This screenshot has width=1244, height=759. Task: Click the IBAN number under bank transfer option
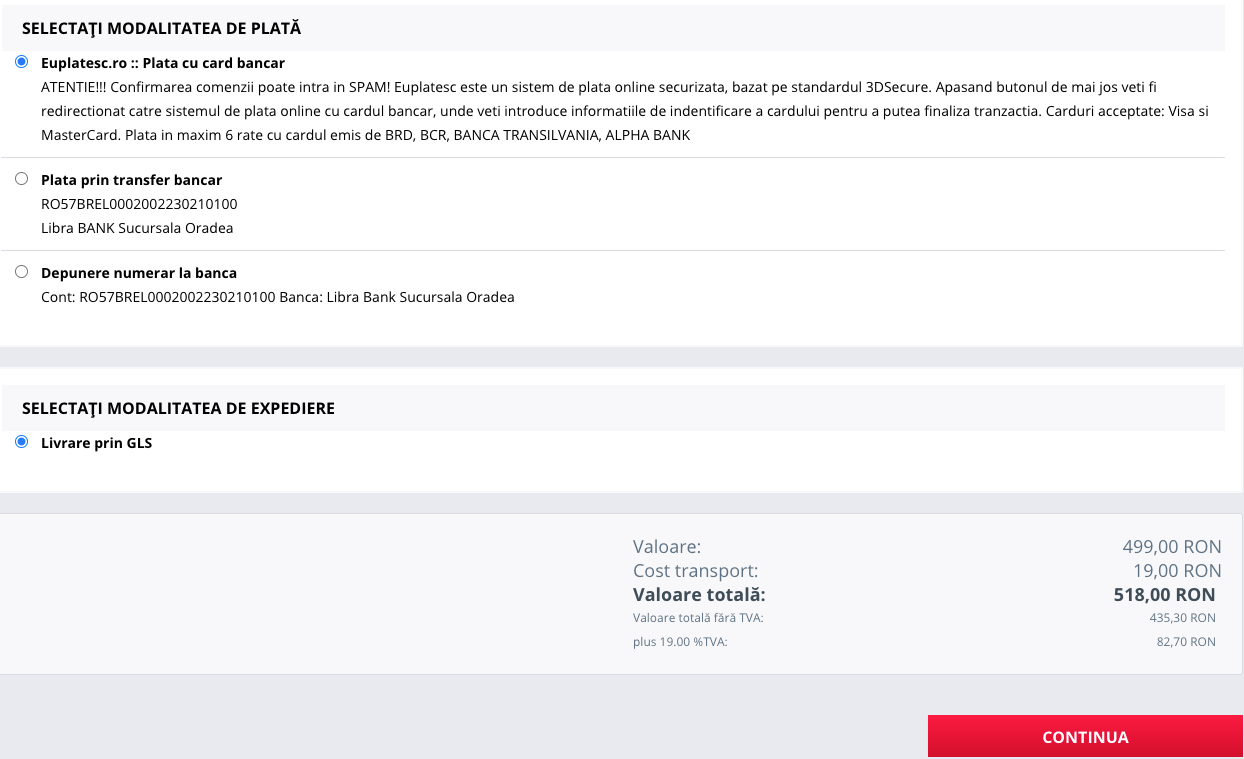[x=139, y=204]
